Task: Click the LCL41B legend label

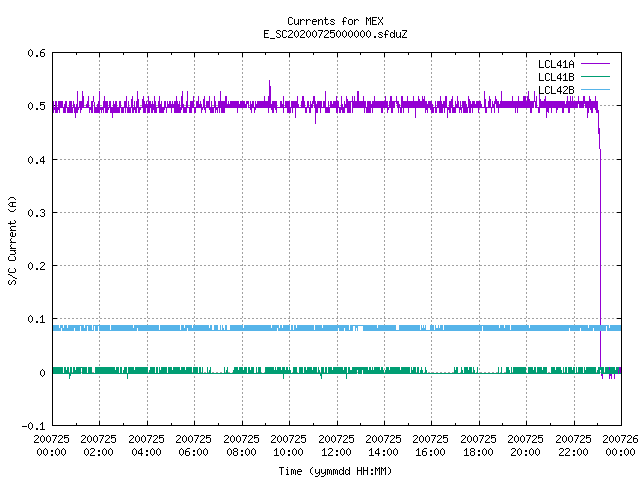Action: coord(556,77)
